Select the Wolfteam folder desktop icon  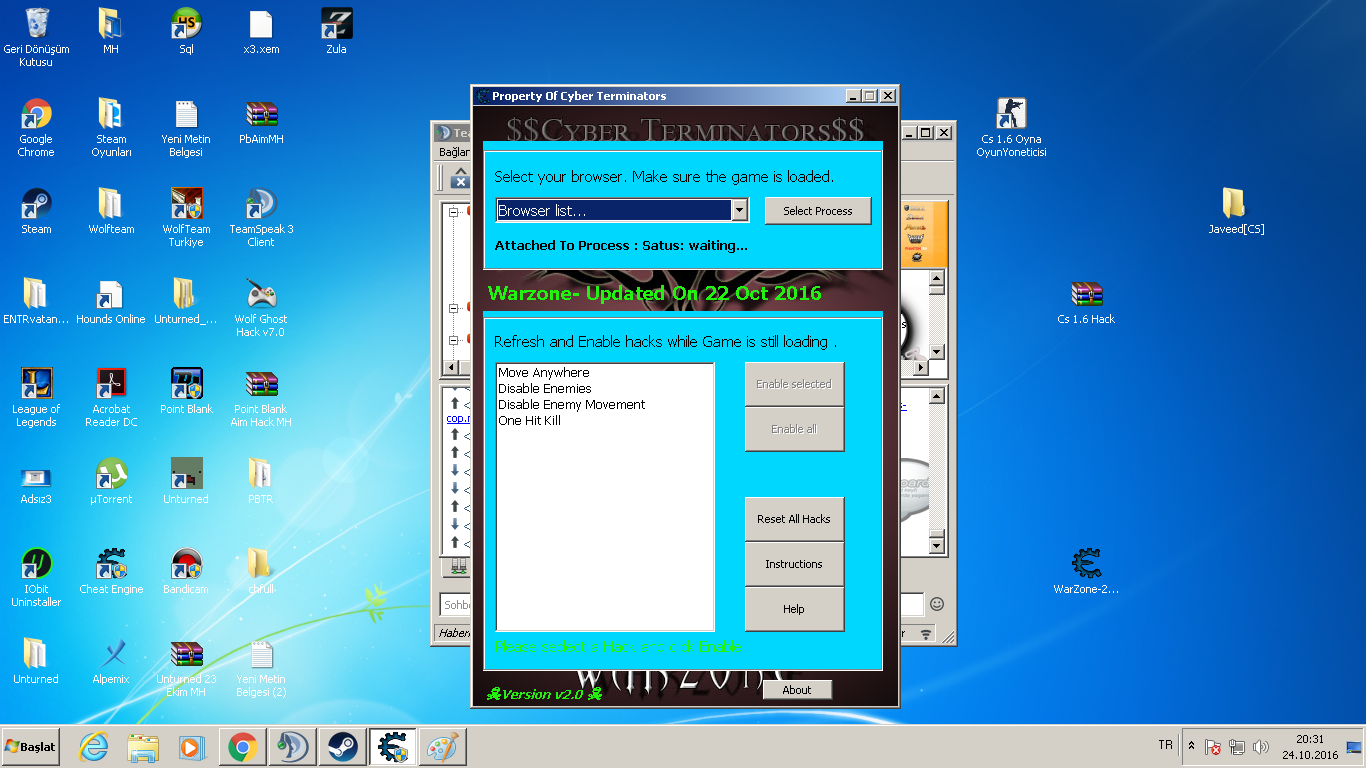[x=111, y=211]
